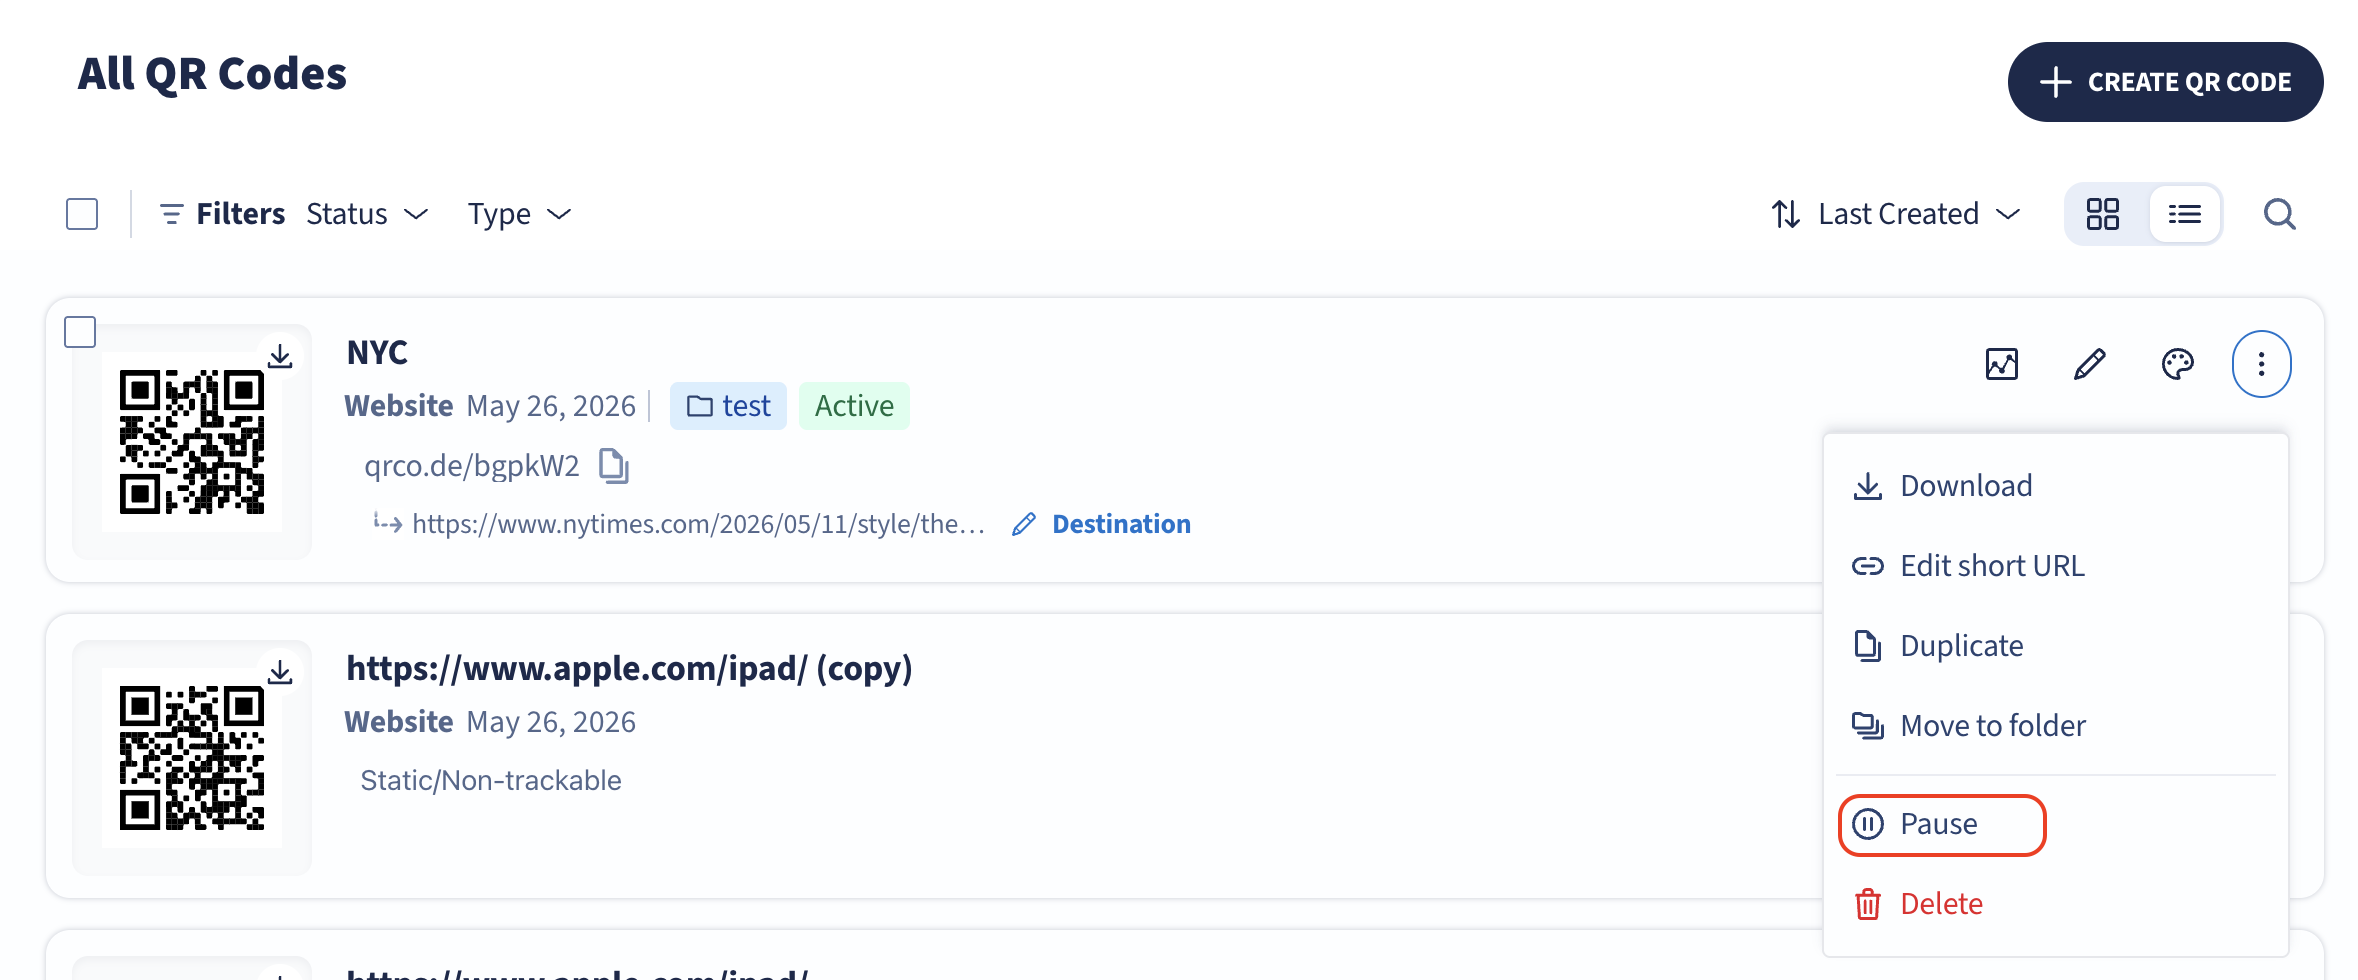This screenshot has height=980, width=2358.
Task: Download the NYC QR code from its thumbnail icon
Action: [280, 356]
